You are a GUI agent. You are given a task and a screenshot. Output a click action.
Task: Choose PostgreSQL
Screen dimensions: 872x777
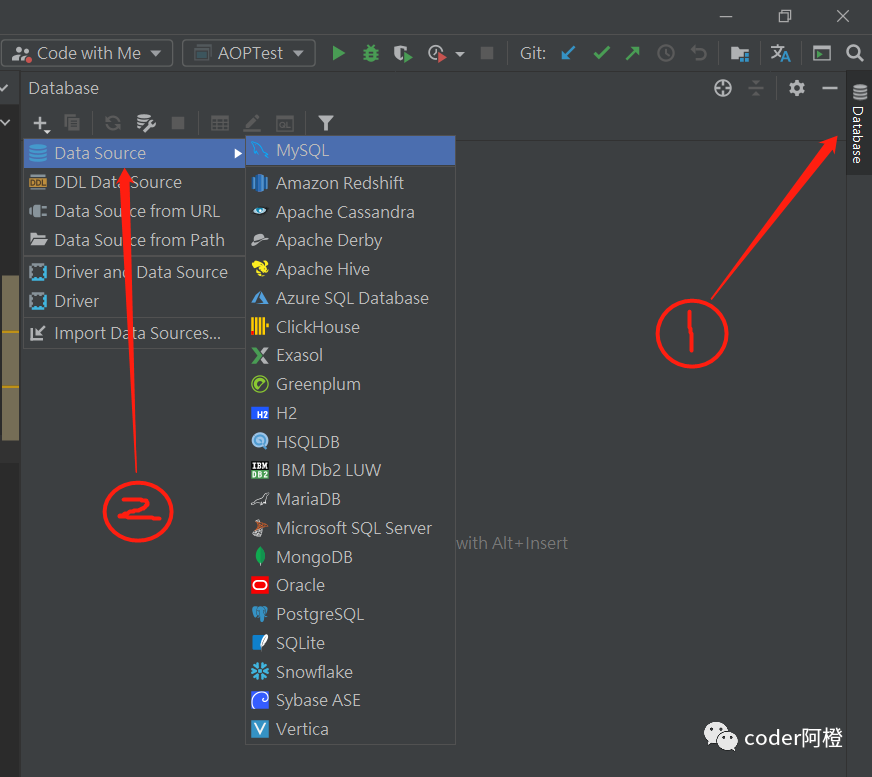click(350, 615)
